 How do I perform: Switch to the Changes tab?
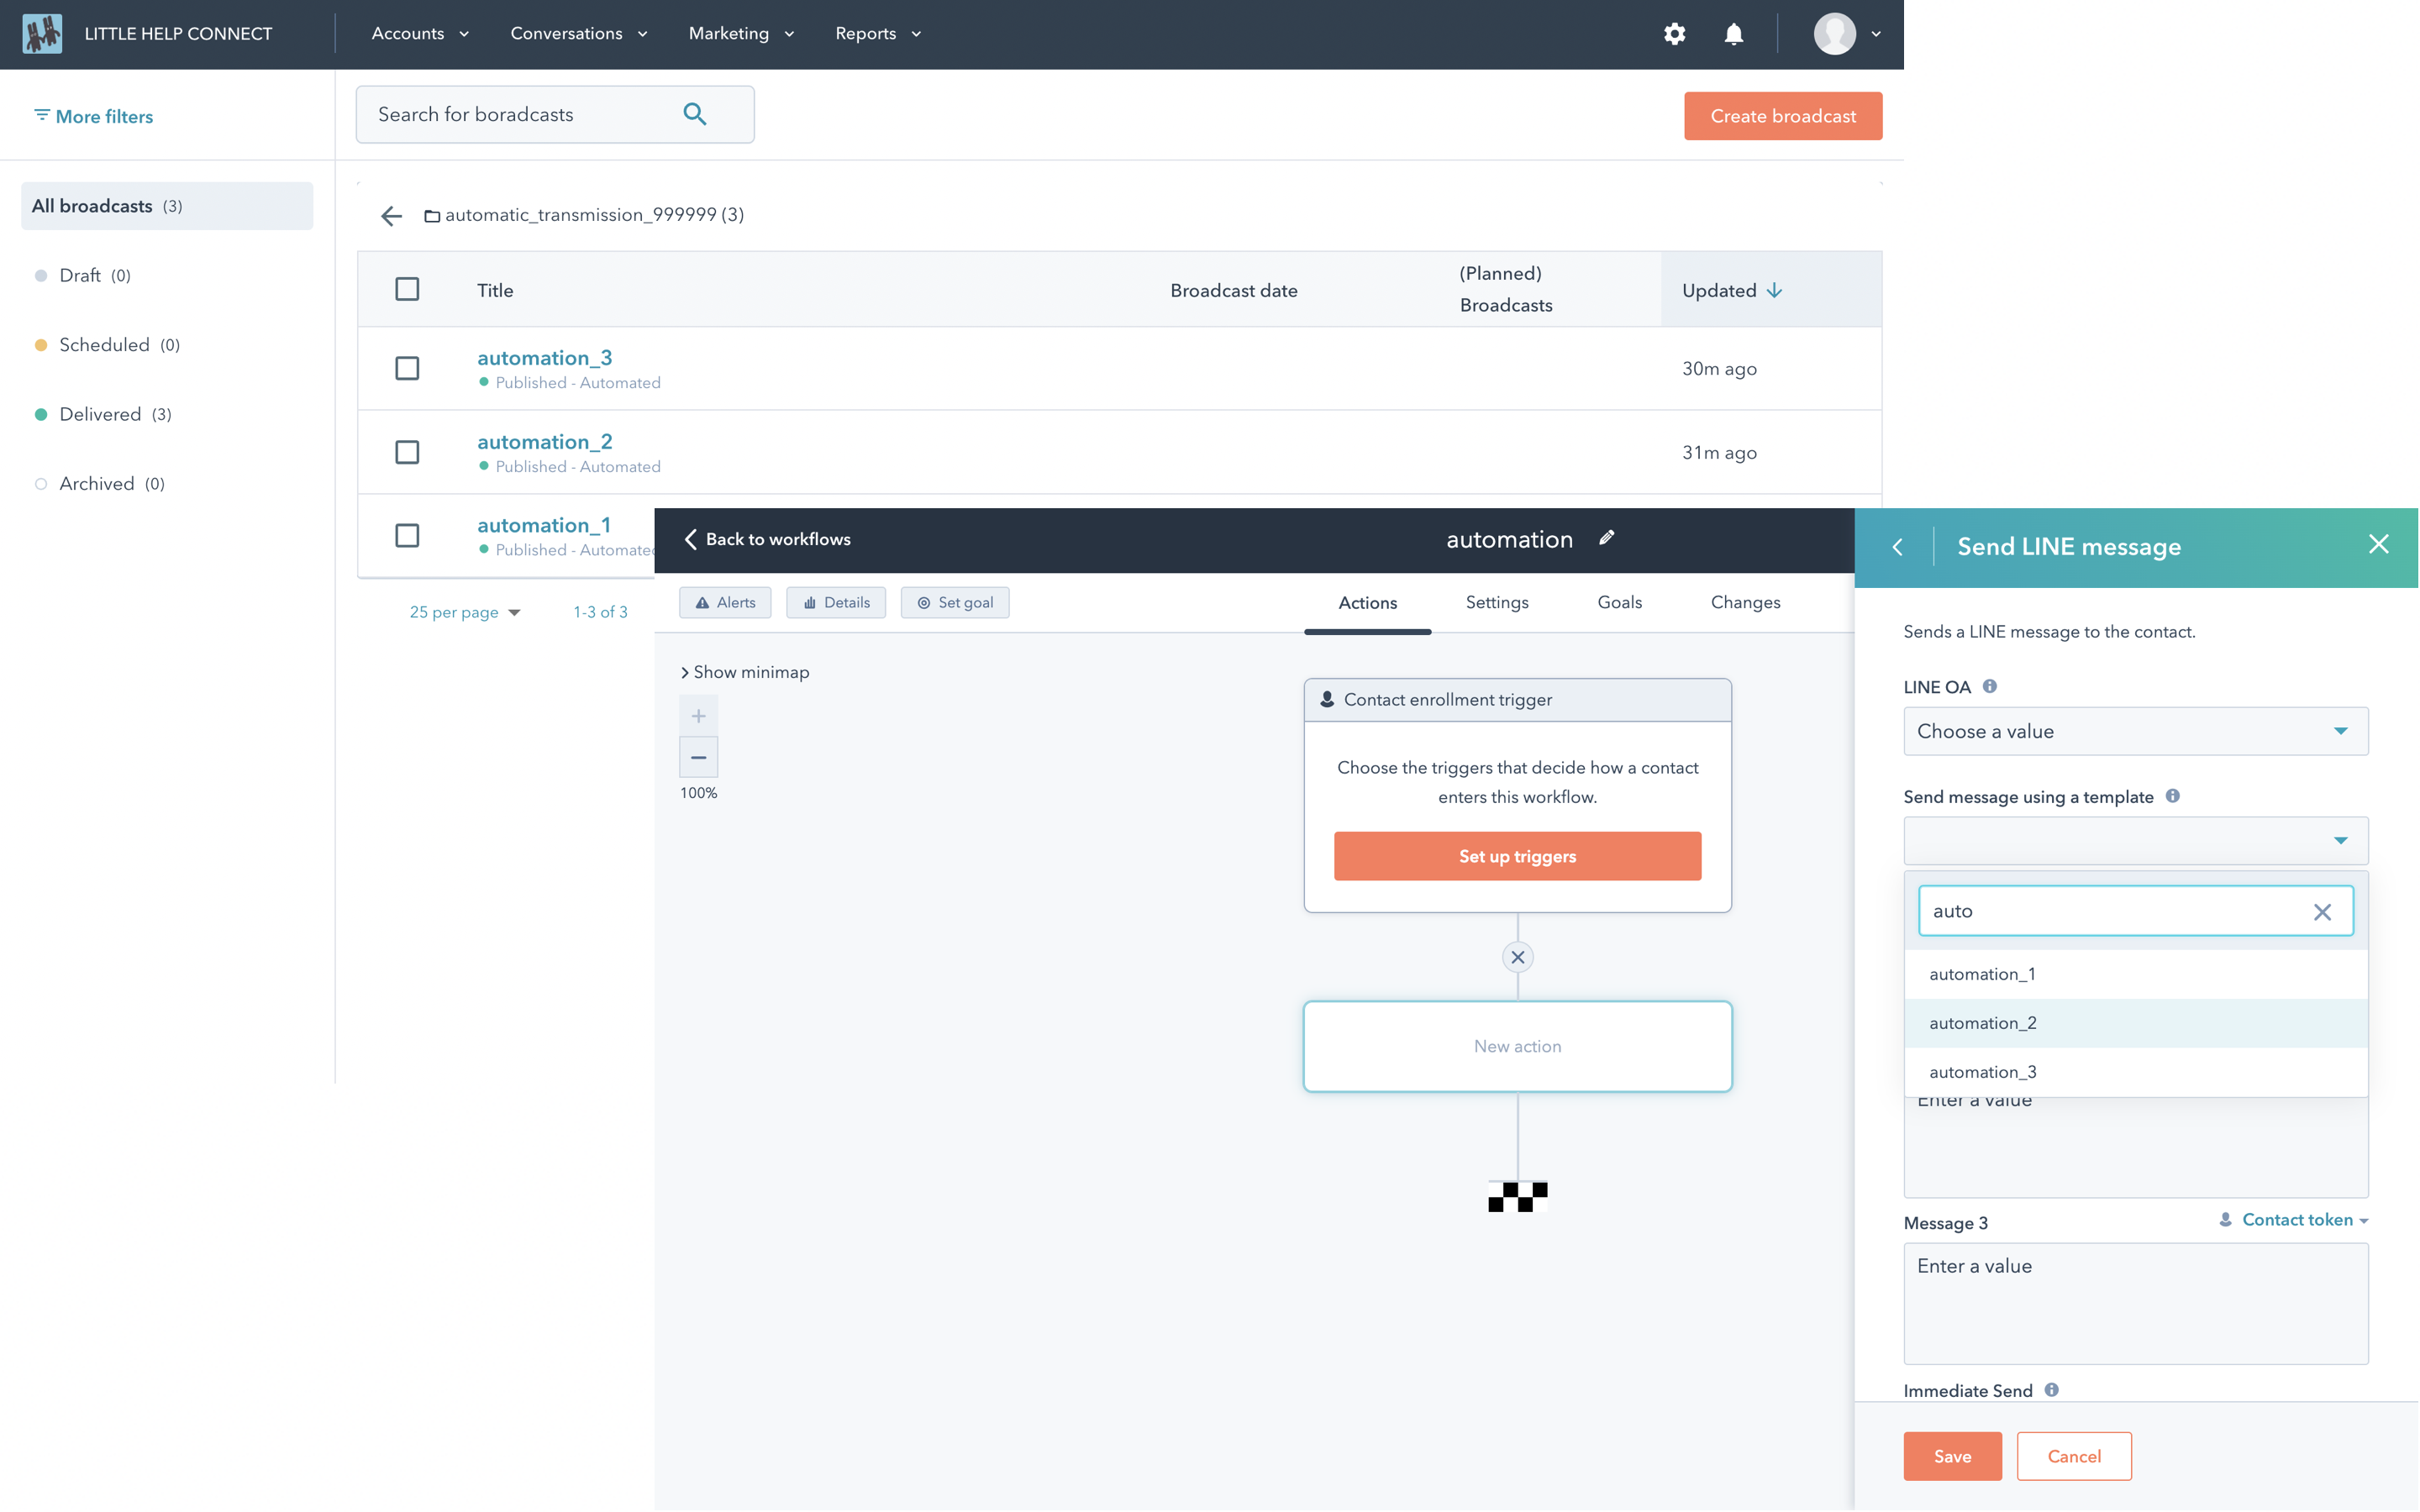pos(1745,602)
